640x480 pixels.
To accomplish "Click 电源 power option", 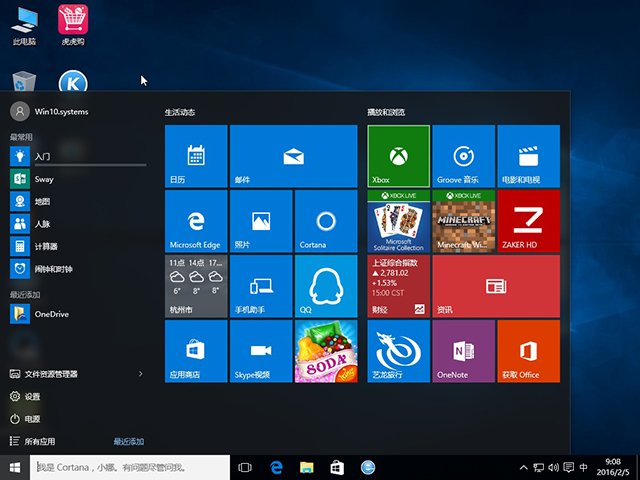I will tap(33, 419).
